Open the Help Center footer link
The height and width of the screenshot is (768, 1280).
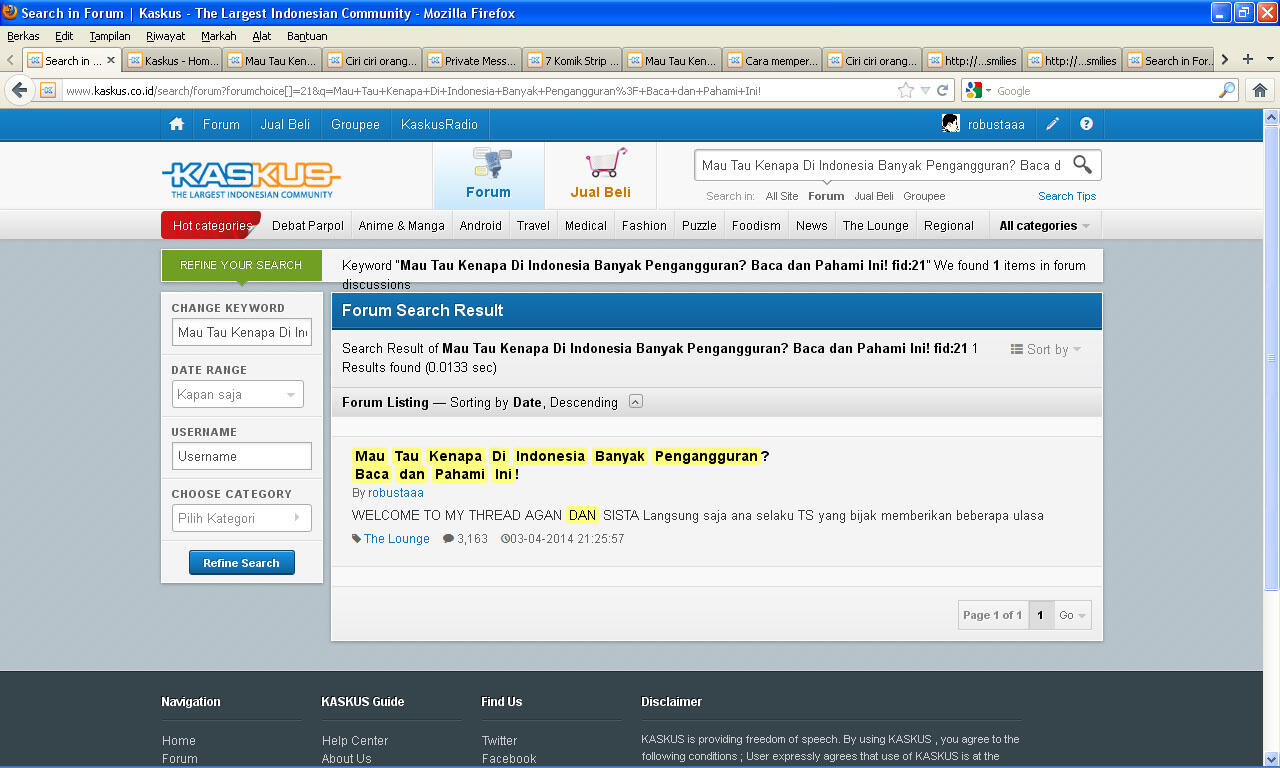[x=355, y=741]
